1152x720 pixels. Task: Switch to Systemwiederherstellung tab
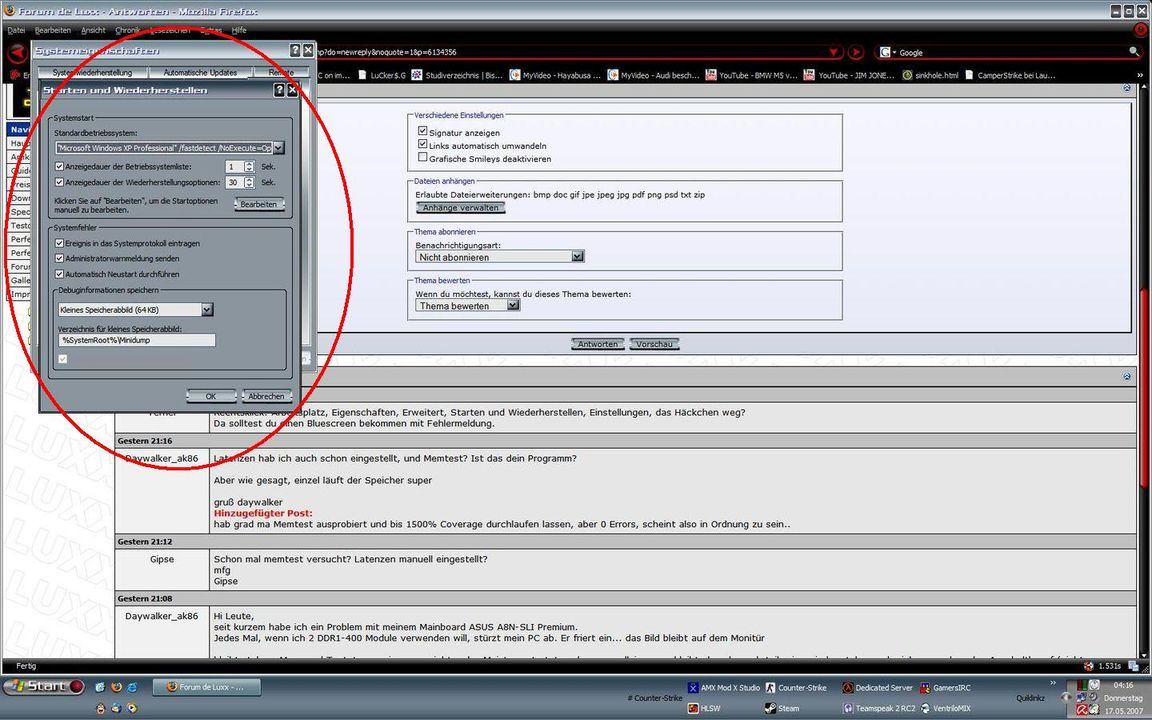[92, 73]
